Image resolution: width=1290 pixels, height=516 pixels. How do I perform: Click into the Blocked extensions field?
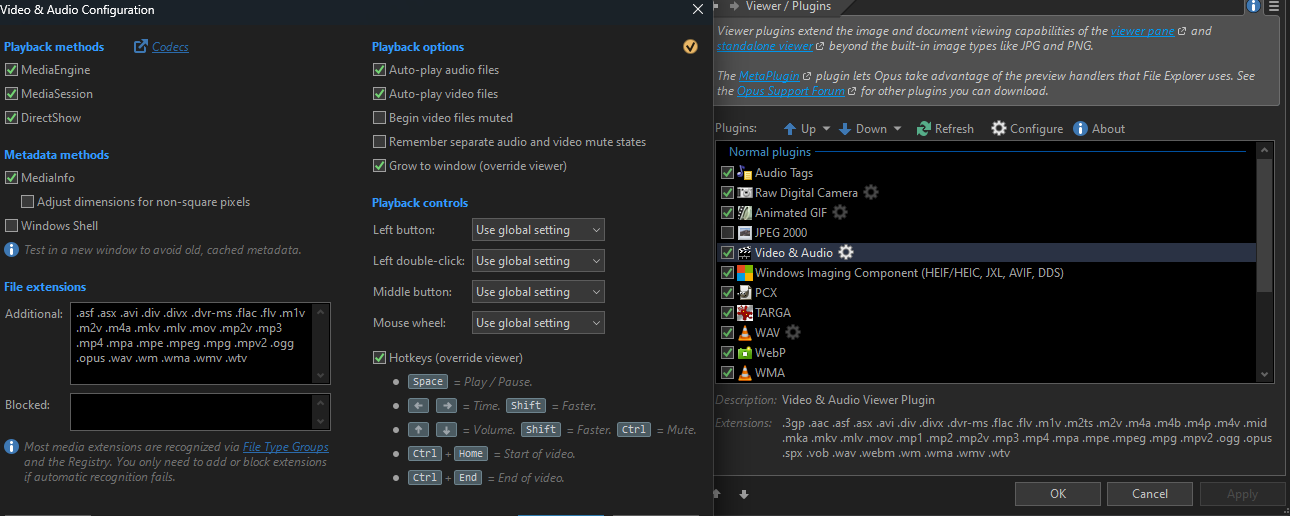point(192,411)
